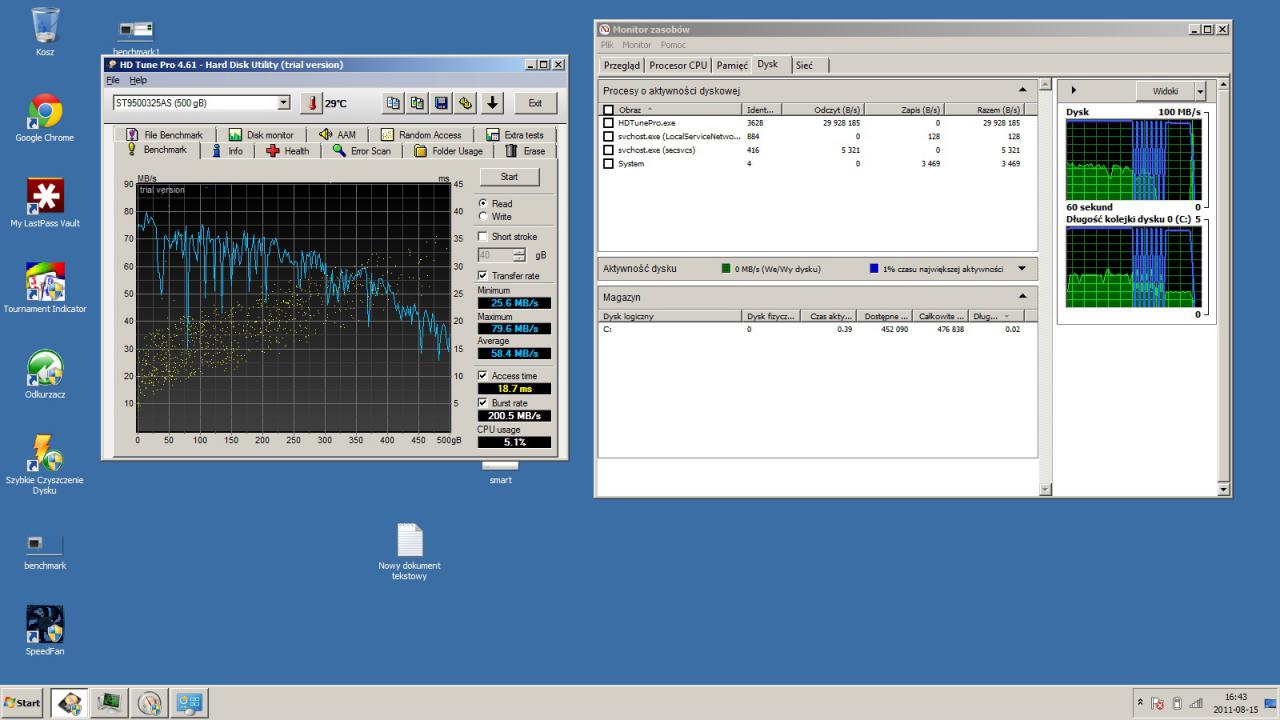
Task: Click the action center flag tray icon
Action: click(x=1158, y=703)
